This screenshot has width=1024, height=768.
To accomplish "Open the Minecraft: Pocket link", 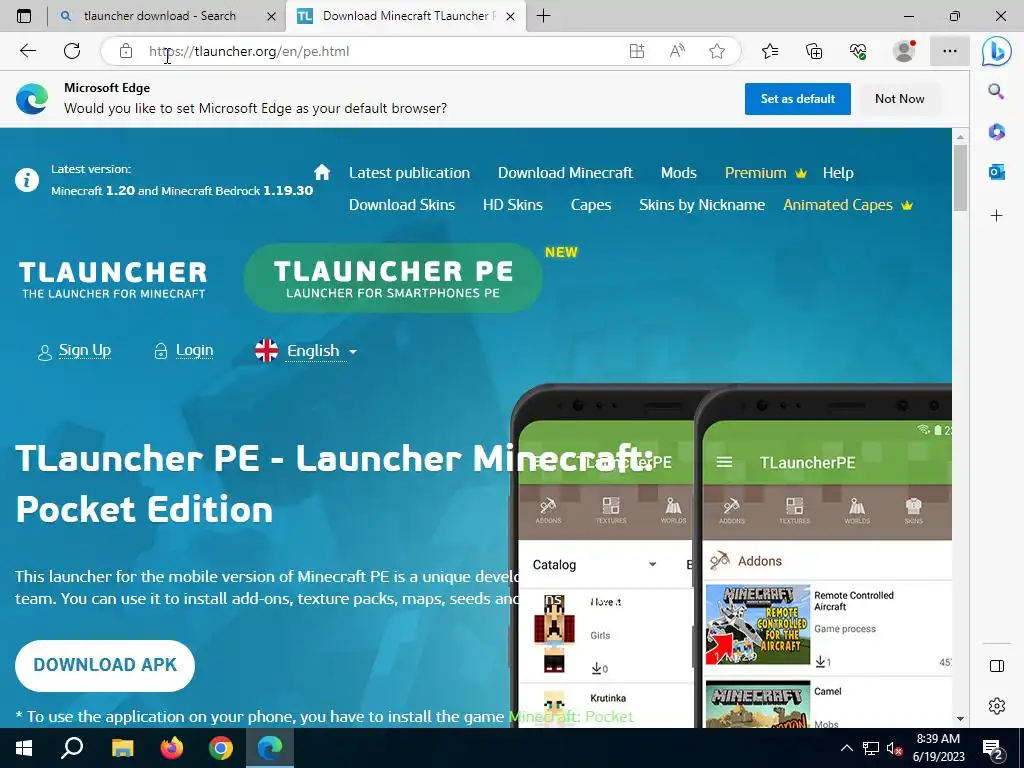I will (571, 716).
